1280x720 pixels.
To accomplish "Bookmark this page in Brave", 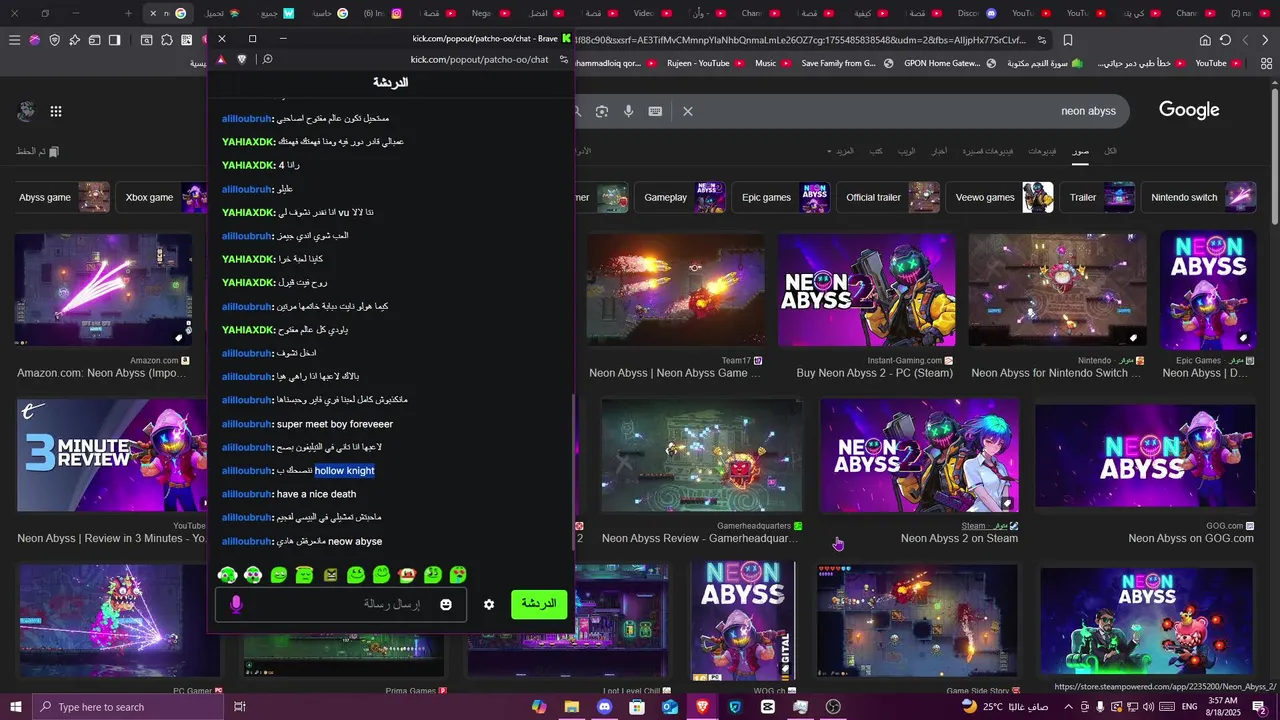I will [x=1067, y=40].
